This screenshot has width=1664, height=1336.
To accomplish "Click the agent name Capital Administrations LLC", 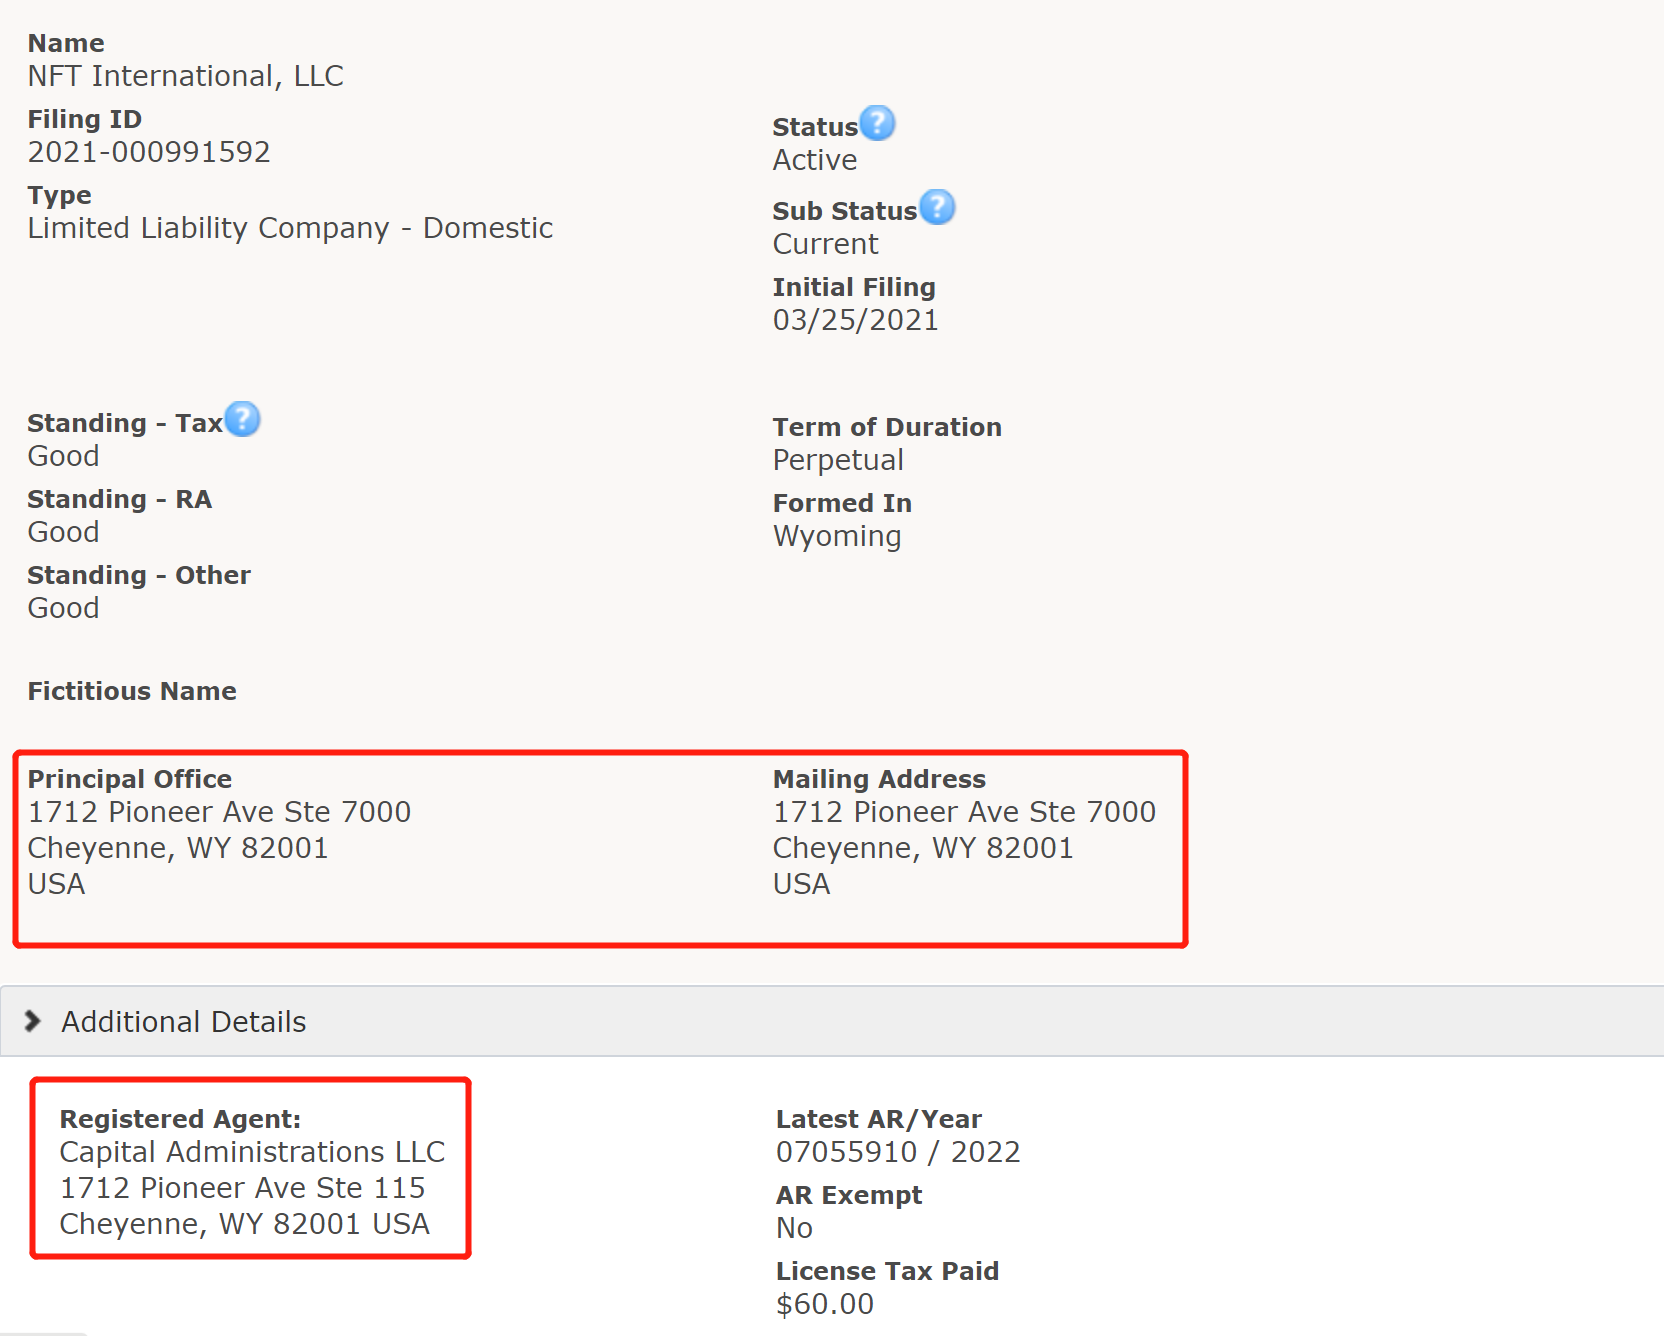I will (x=252, y=1152).
